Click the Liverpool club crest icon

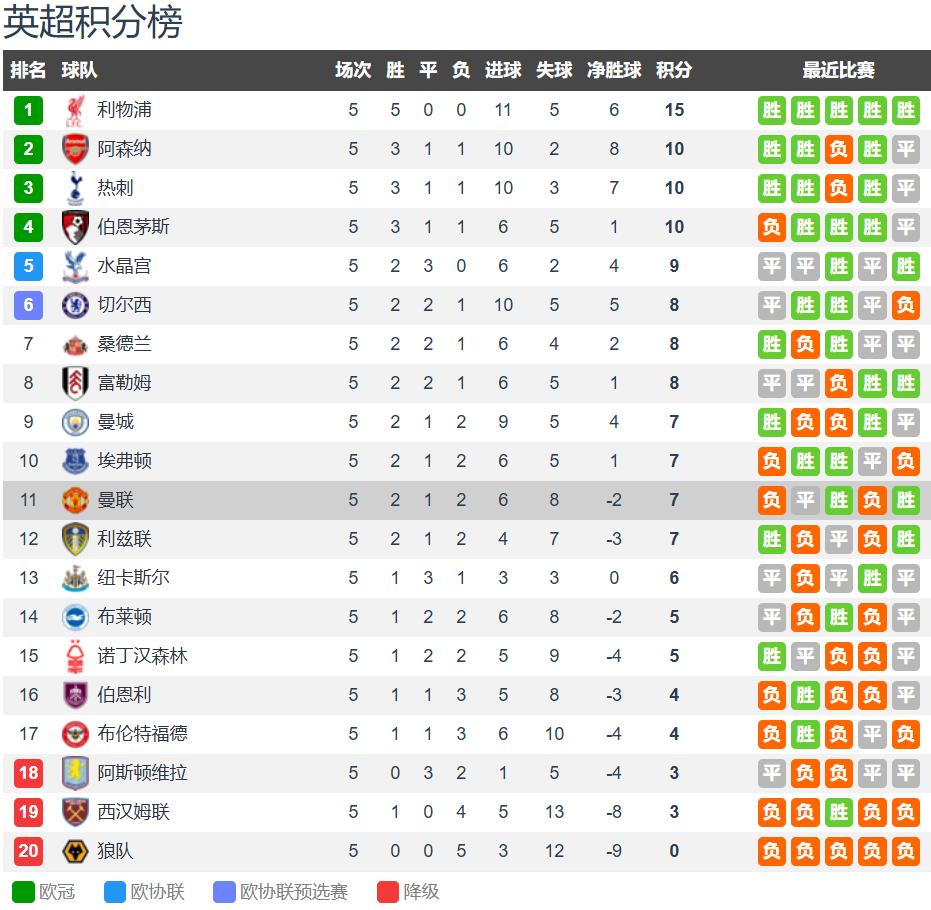(x=75, y=110)
